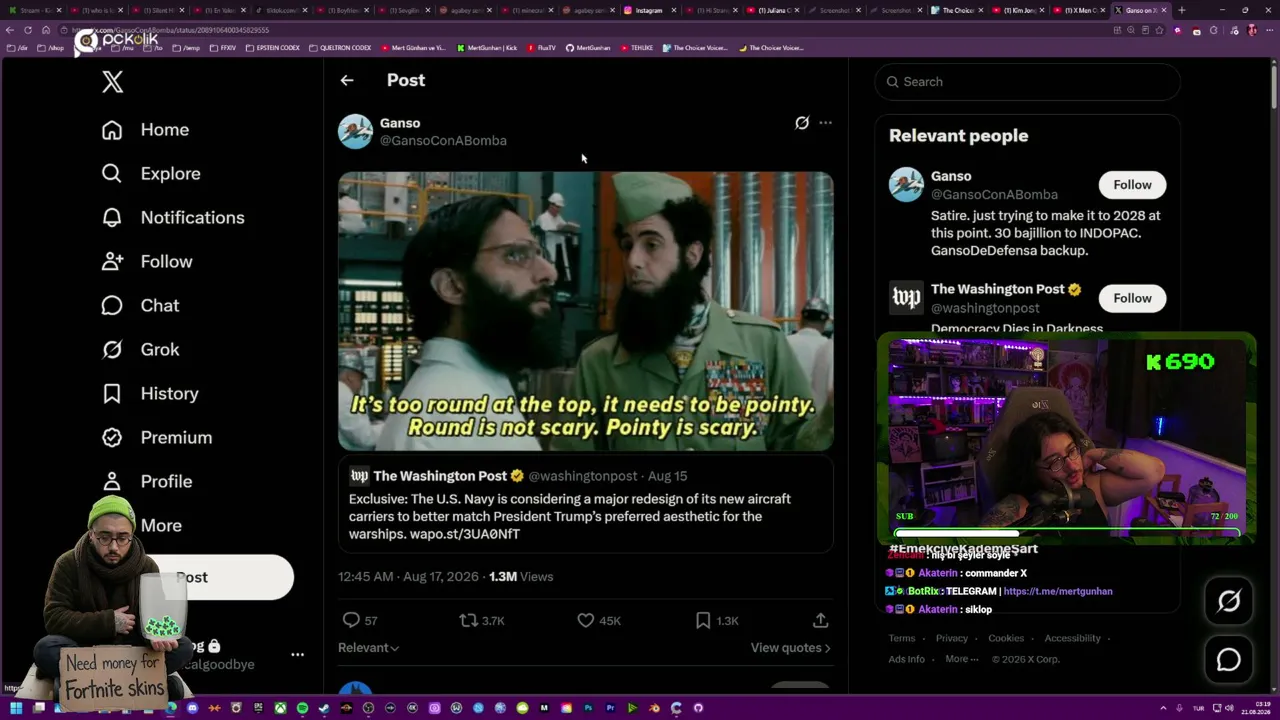
Task: Open the Privacy footer link
Action: point(952,638)
